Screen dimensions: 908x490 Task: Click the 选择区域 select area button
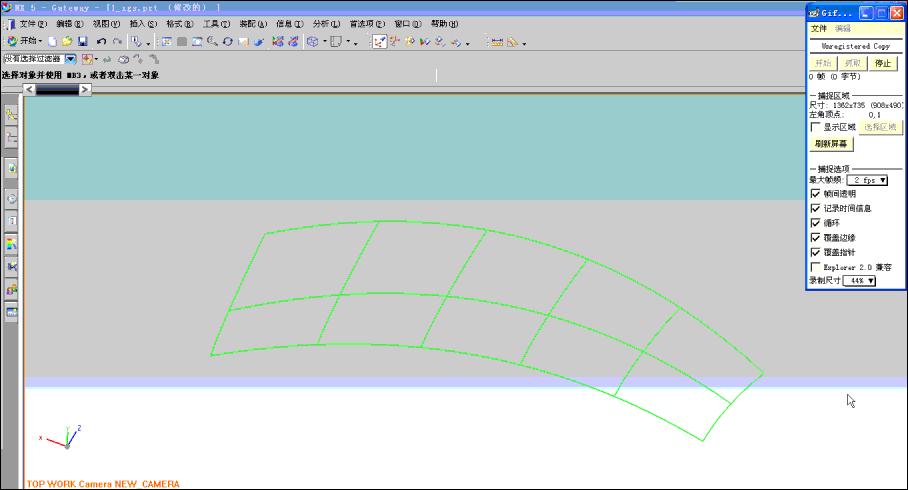(880, 127)
